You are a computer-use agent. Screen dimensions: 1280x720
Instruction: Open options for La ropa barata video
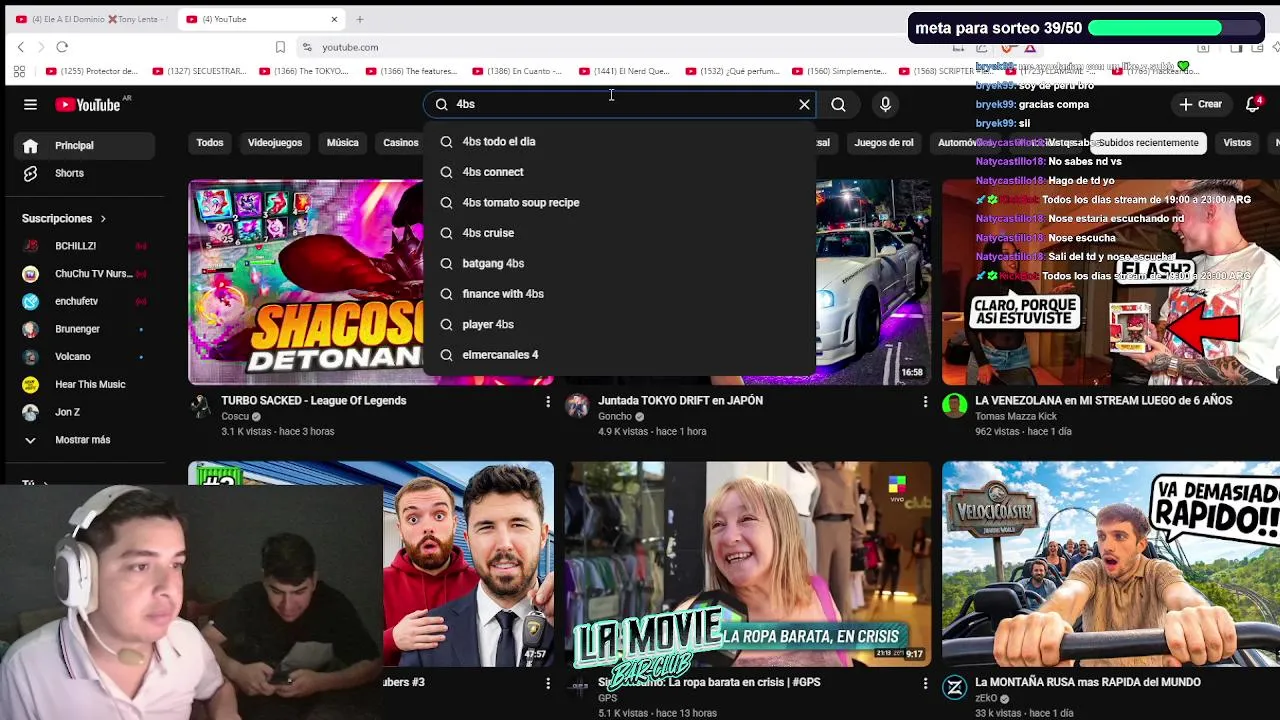click(x=925, y=683)
